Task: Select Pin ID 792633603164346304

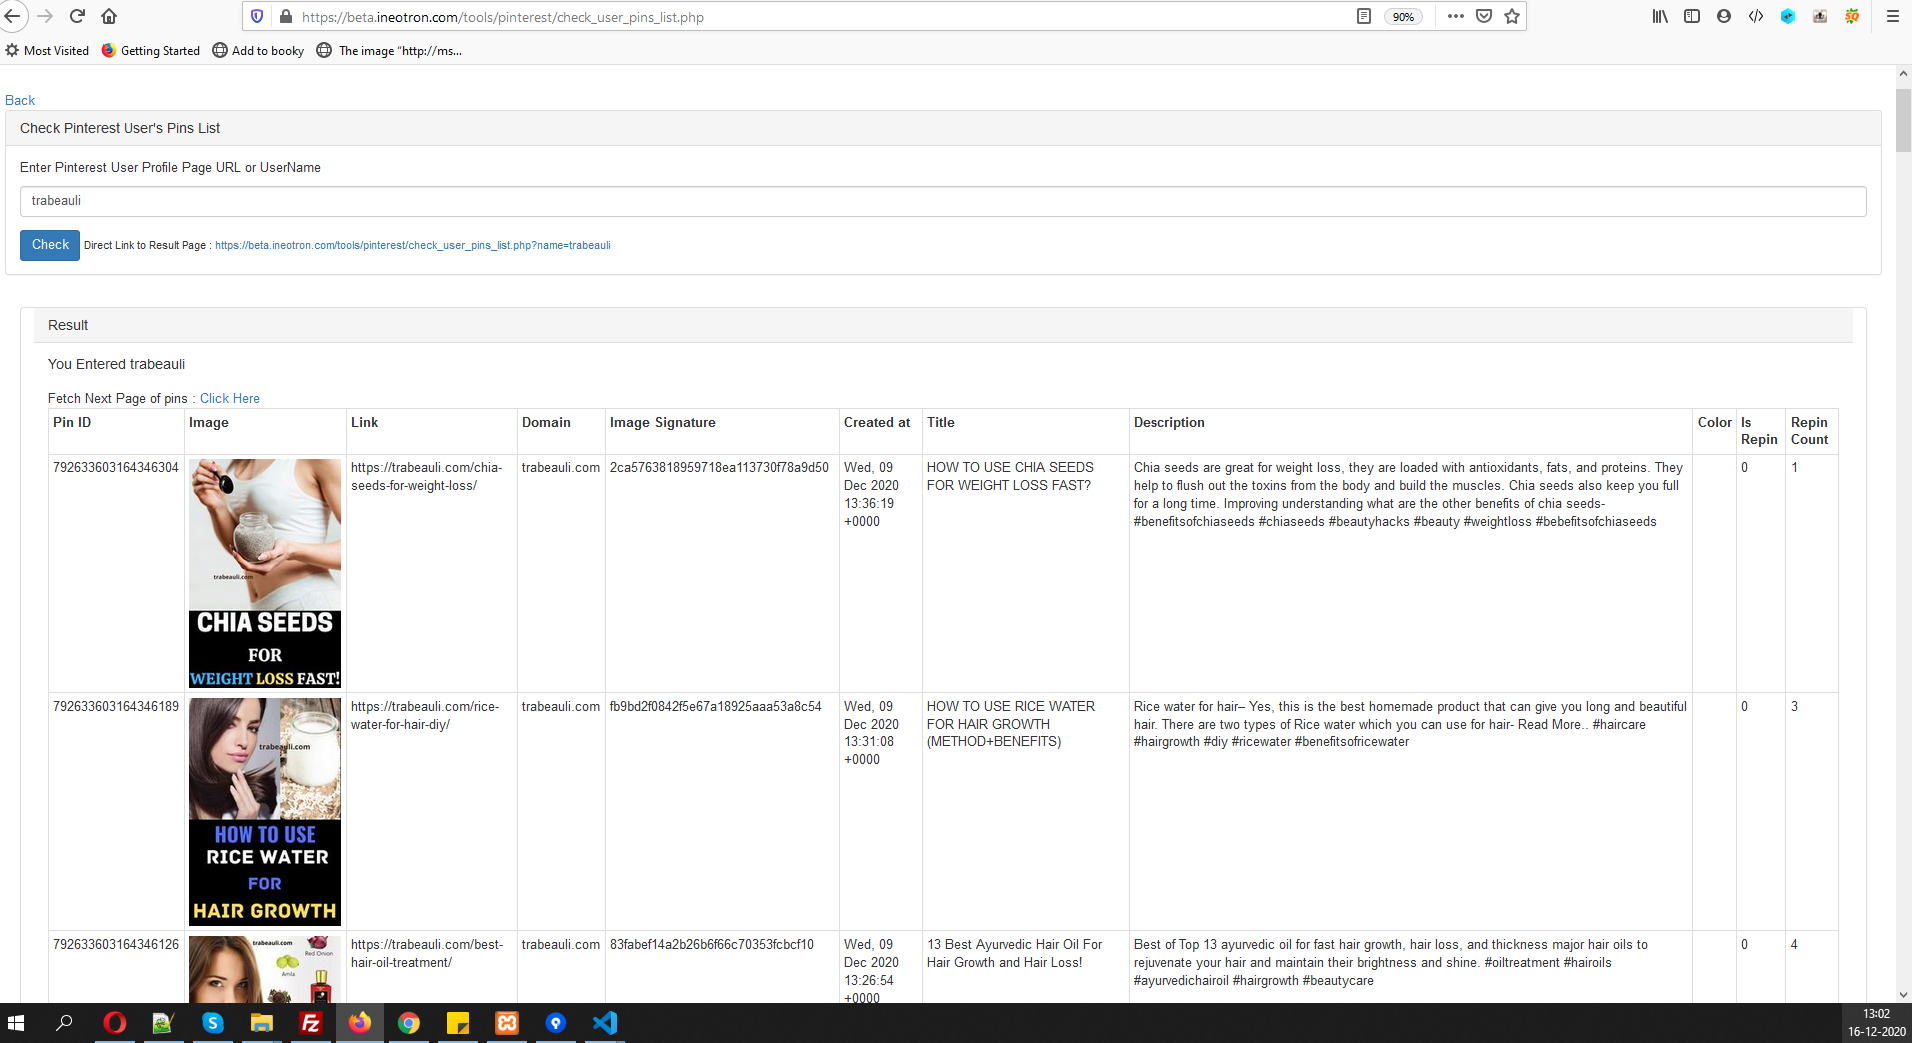Action: [116, 467]
